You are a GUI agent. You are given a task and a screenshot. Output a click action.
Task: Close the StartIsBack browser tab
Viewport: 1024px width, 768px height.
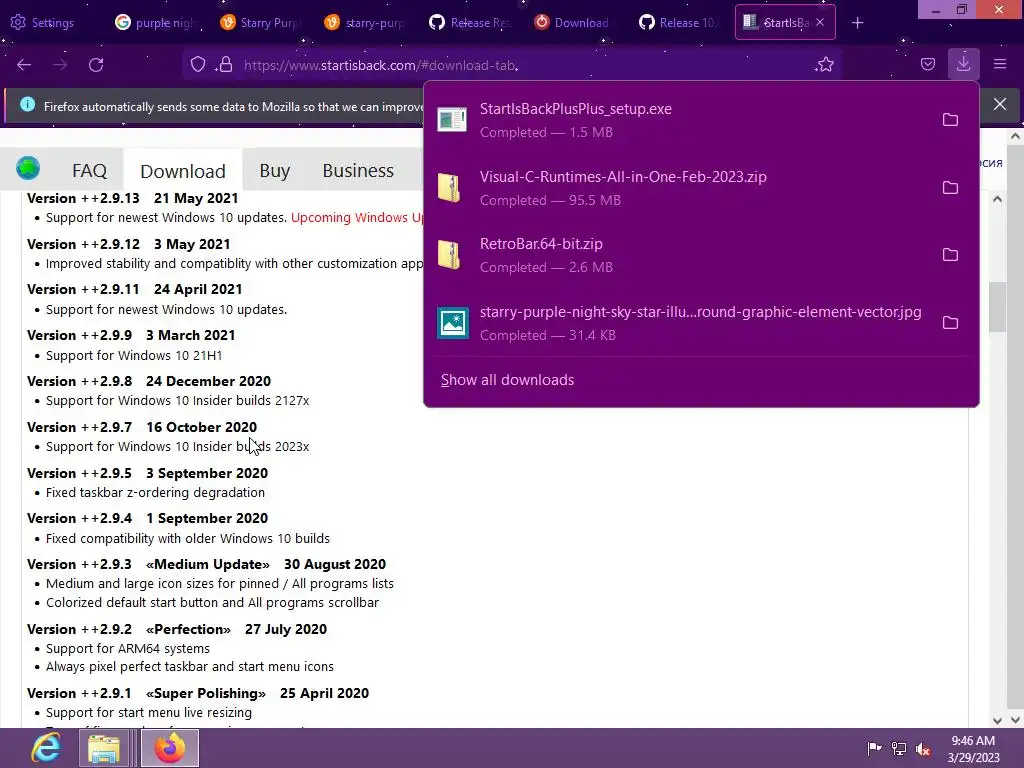tap(820, 22)
